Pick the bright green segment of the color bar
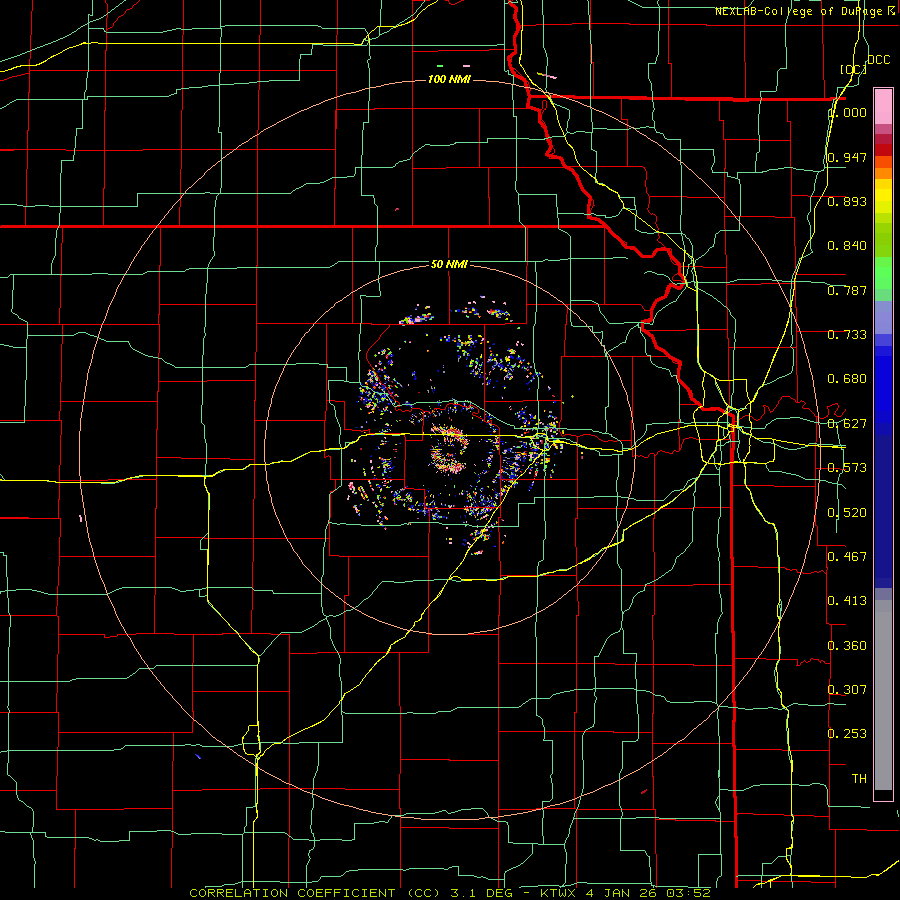 (x=883, y=273)
